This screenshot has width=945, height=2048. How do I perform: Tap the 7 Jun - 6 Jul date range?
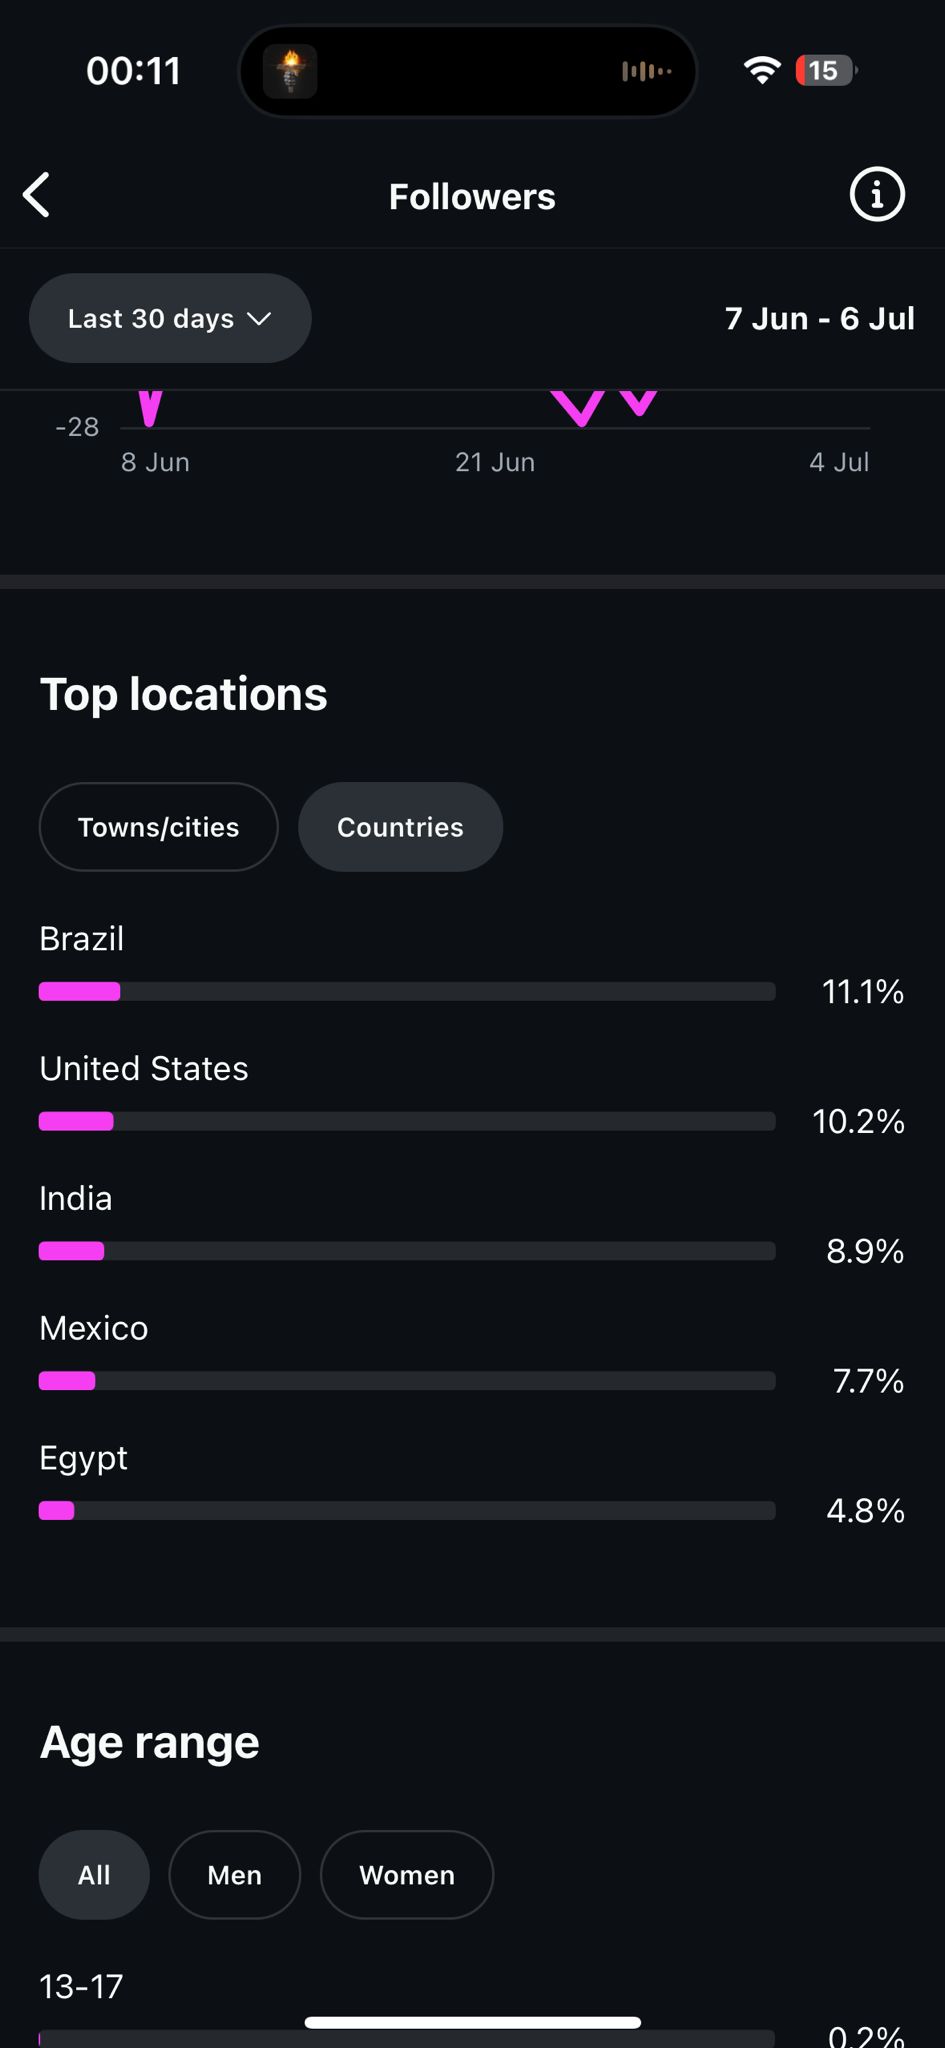coord(819,318)
